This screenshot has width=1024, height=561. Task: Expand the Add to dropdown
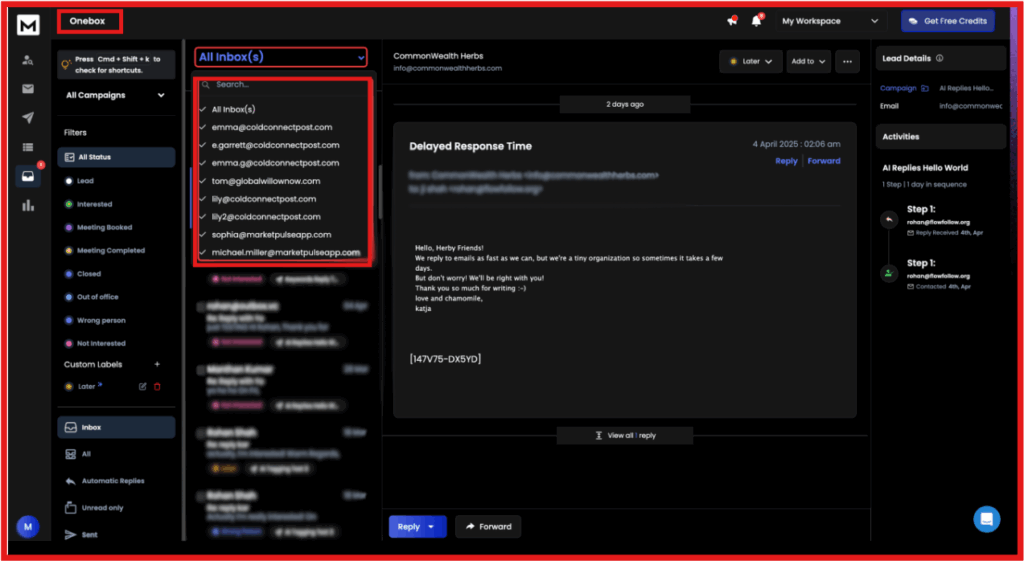click(808, 62)
